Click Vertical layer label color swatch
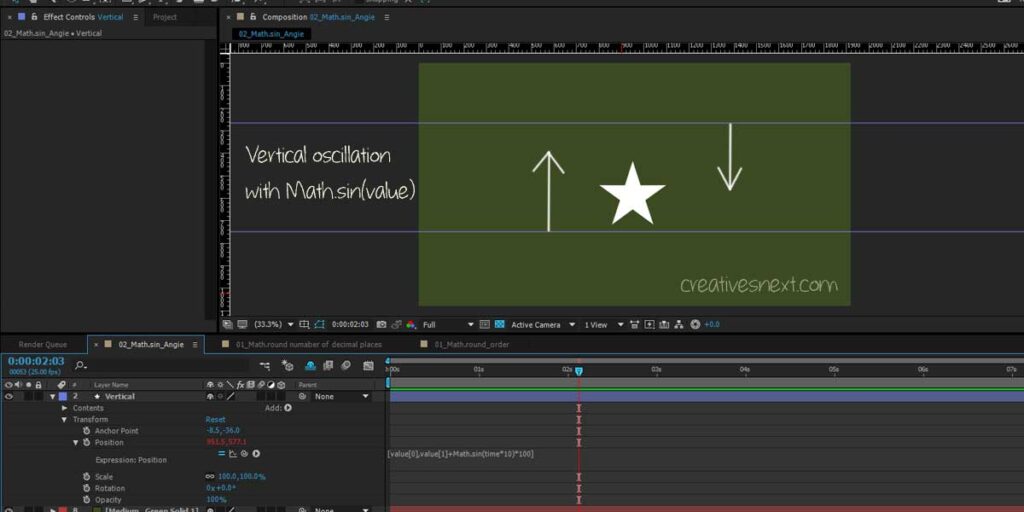The image size is (1024, 512). click(x=63, y=396)
